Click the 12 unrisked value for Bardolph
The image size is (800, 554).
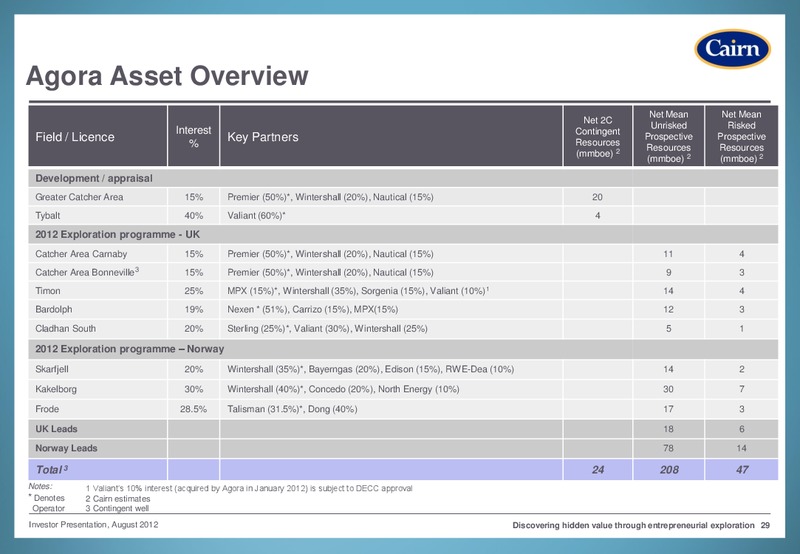point(668,309)
